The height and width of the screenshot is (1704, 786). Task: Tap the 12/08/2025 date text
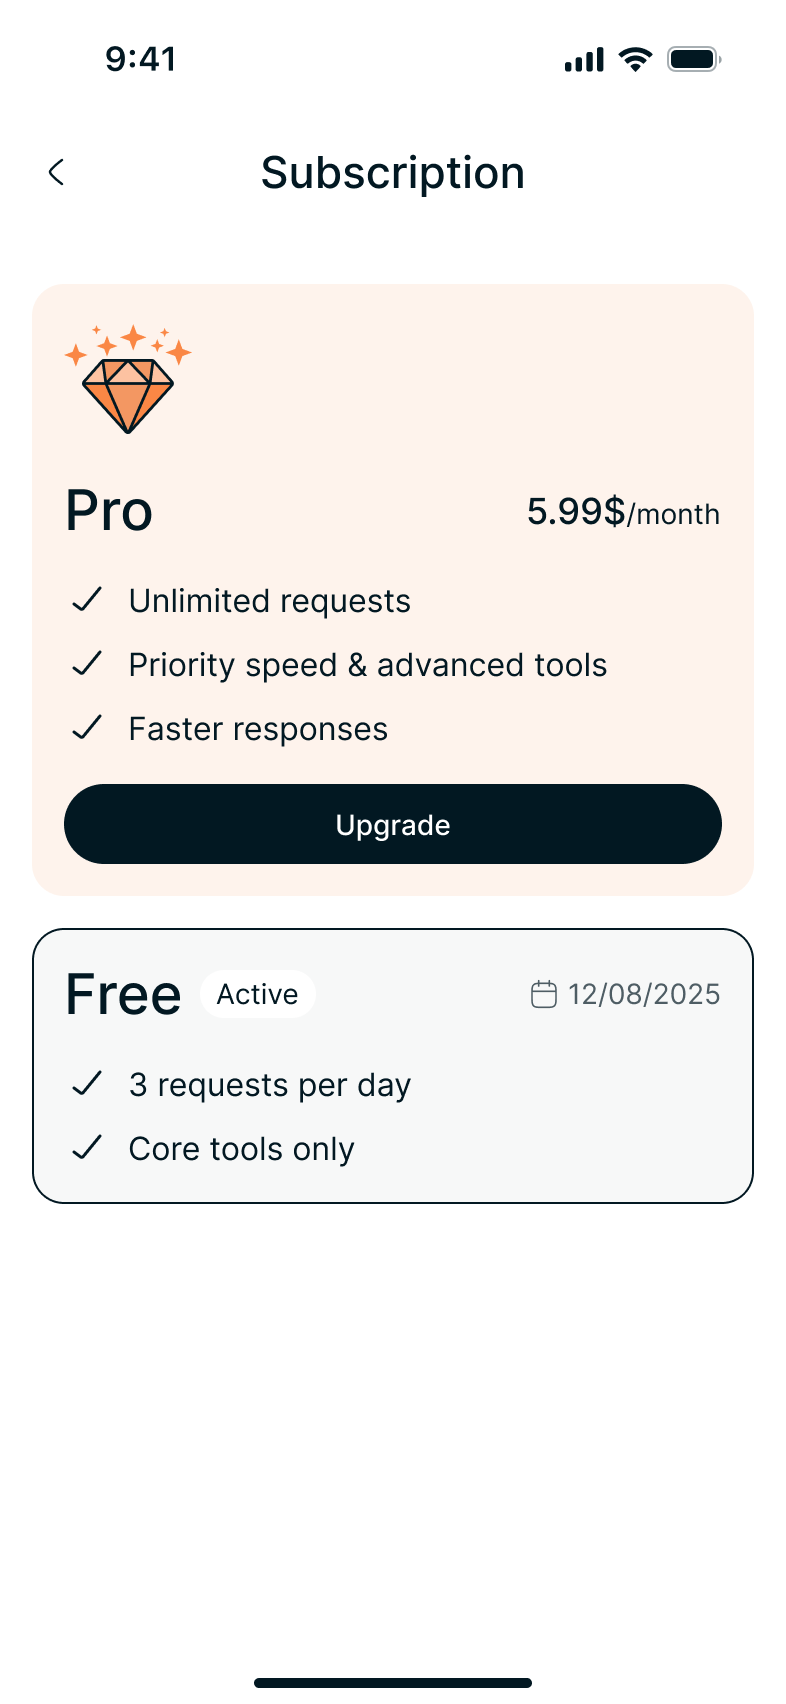pos(644,994)
